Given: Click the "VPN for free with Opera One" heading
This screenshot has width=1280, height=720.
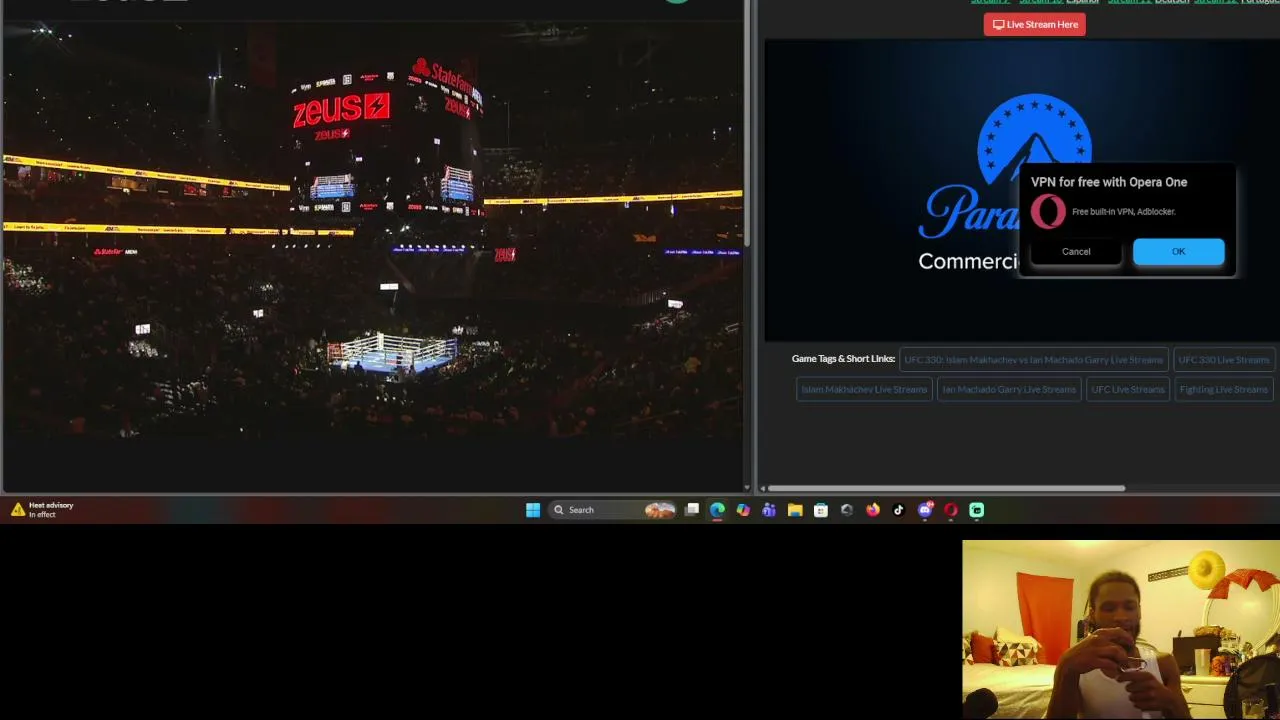Looking at the screenshot, I should pyautogui.click(x=1109, y=182).
